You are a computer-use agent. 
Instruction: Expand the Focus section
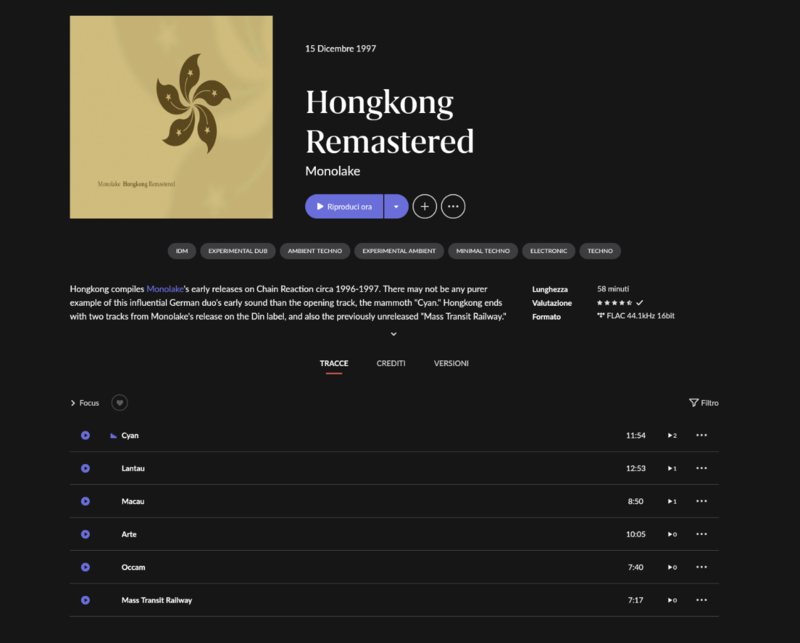click(73, 403)
